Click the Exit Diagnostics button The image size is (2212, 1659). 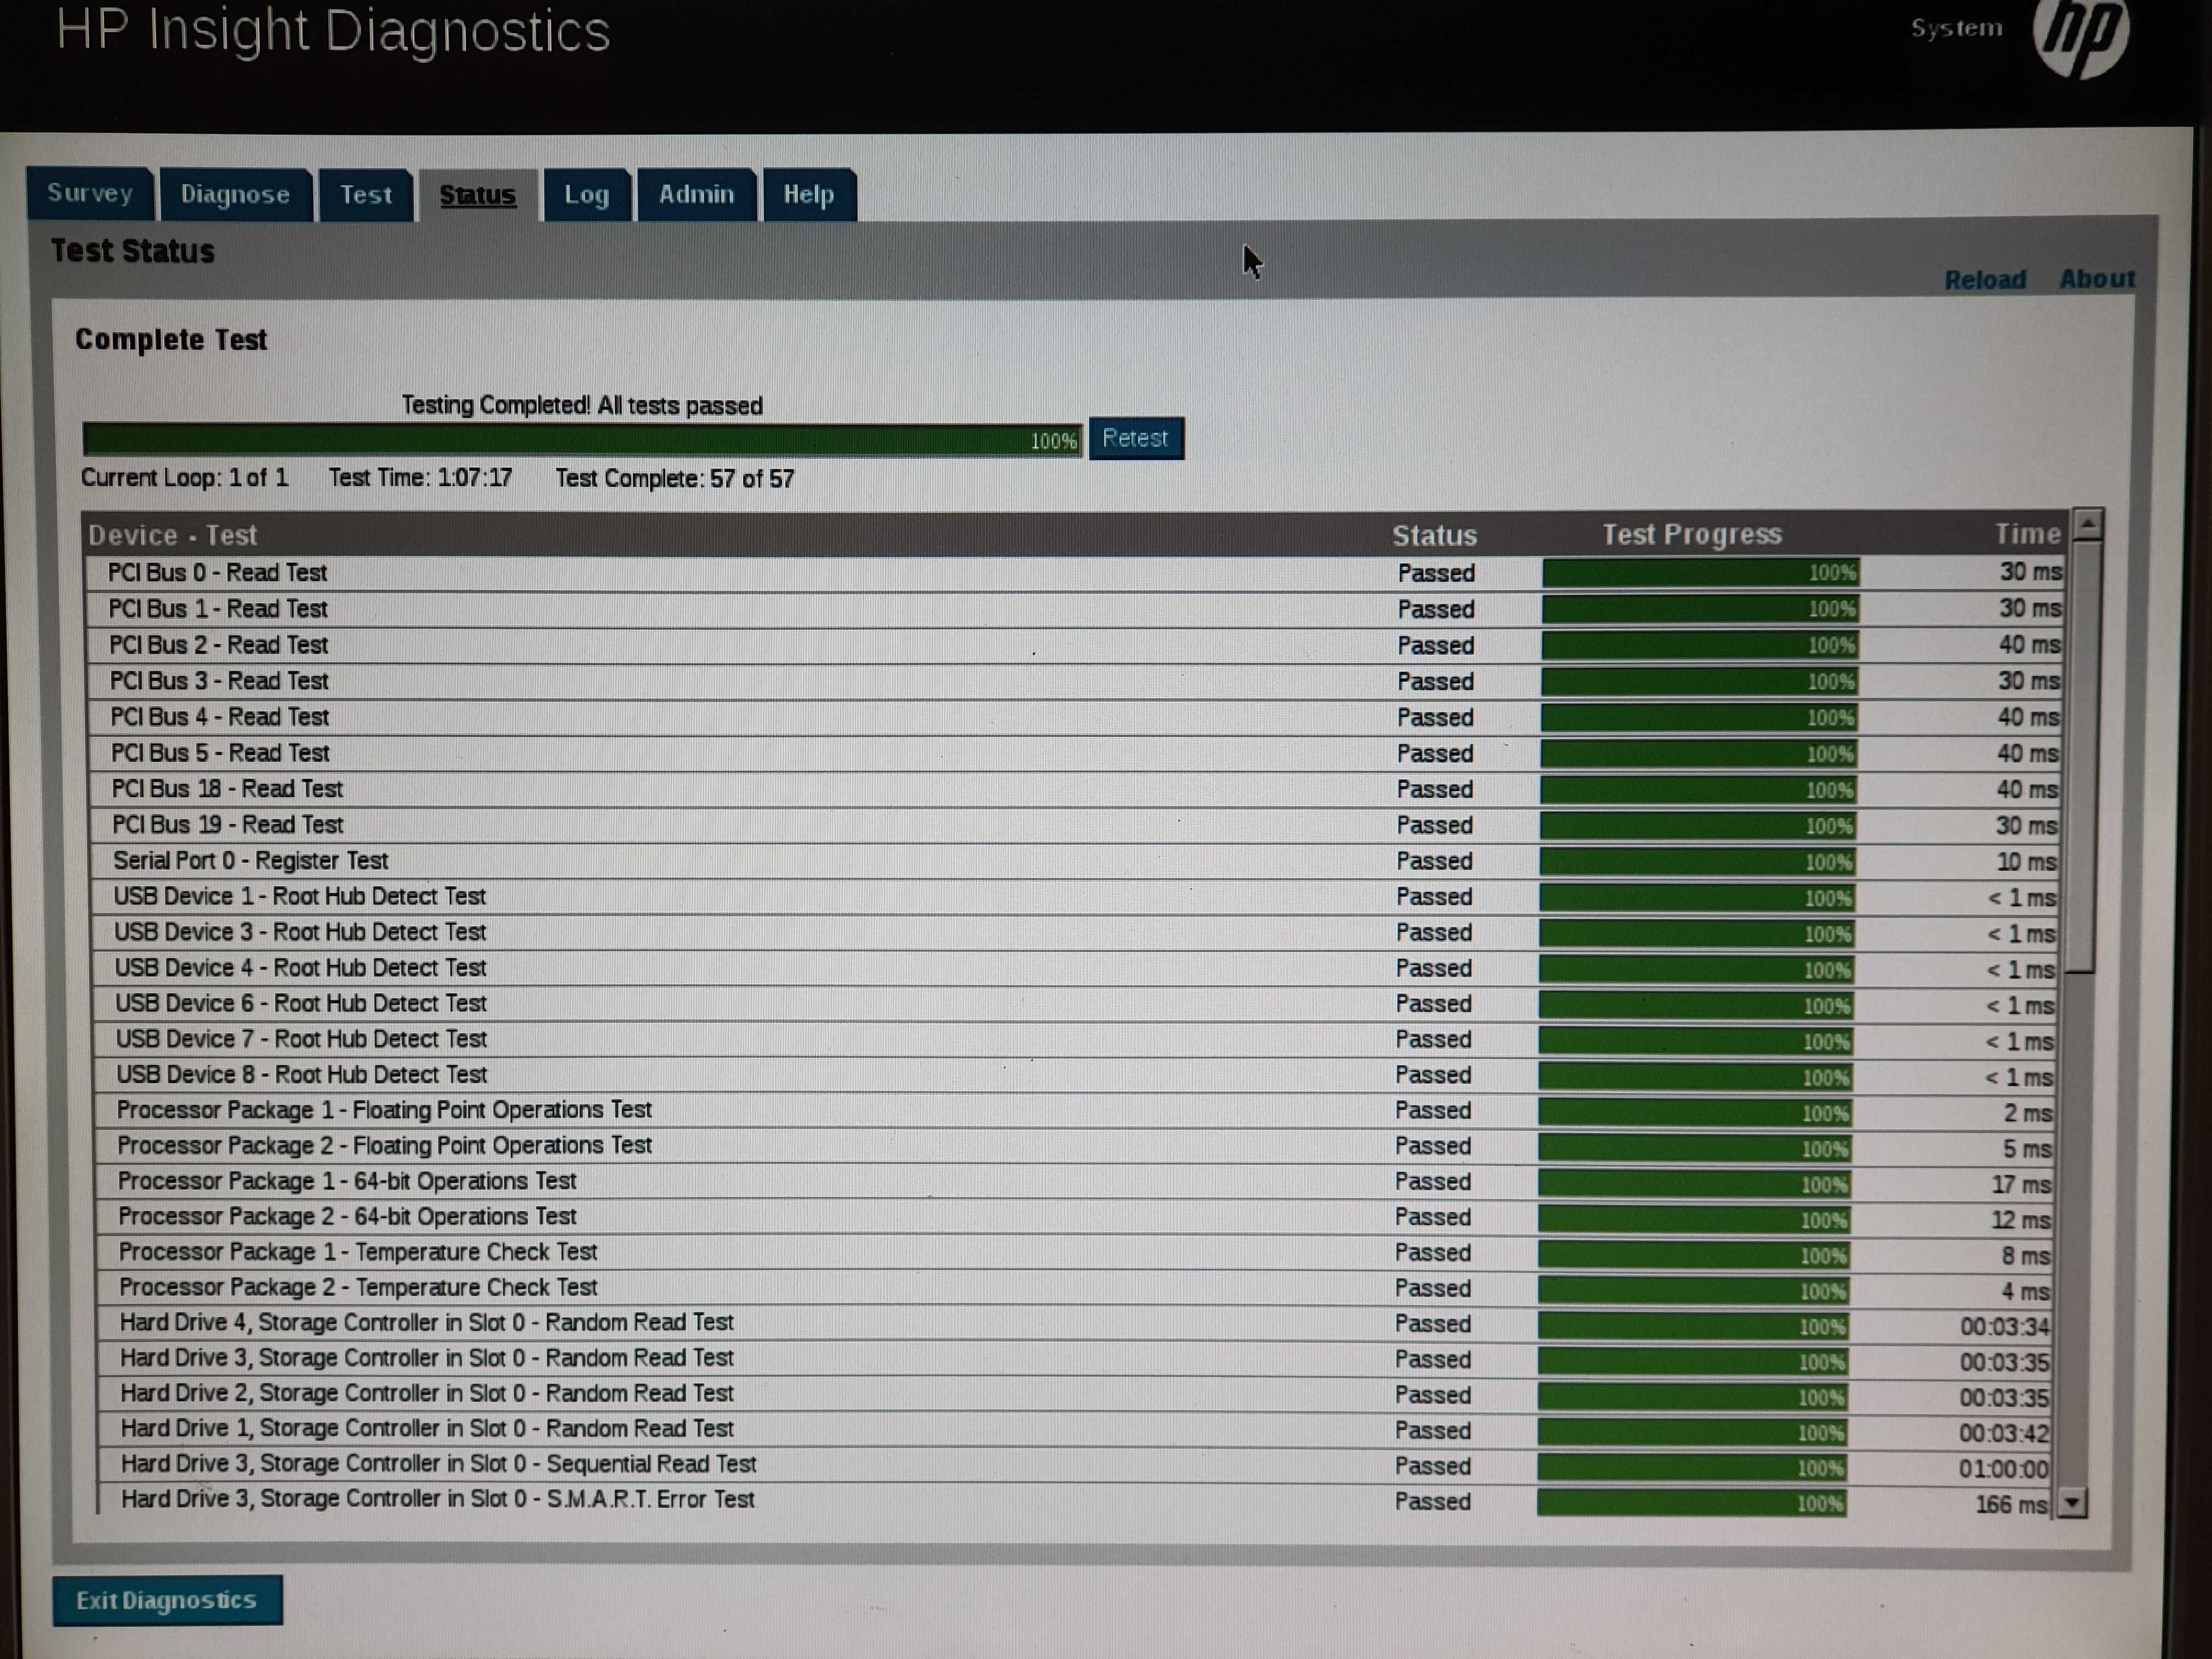[x=167, y=1600]
